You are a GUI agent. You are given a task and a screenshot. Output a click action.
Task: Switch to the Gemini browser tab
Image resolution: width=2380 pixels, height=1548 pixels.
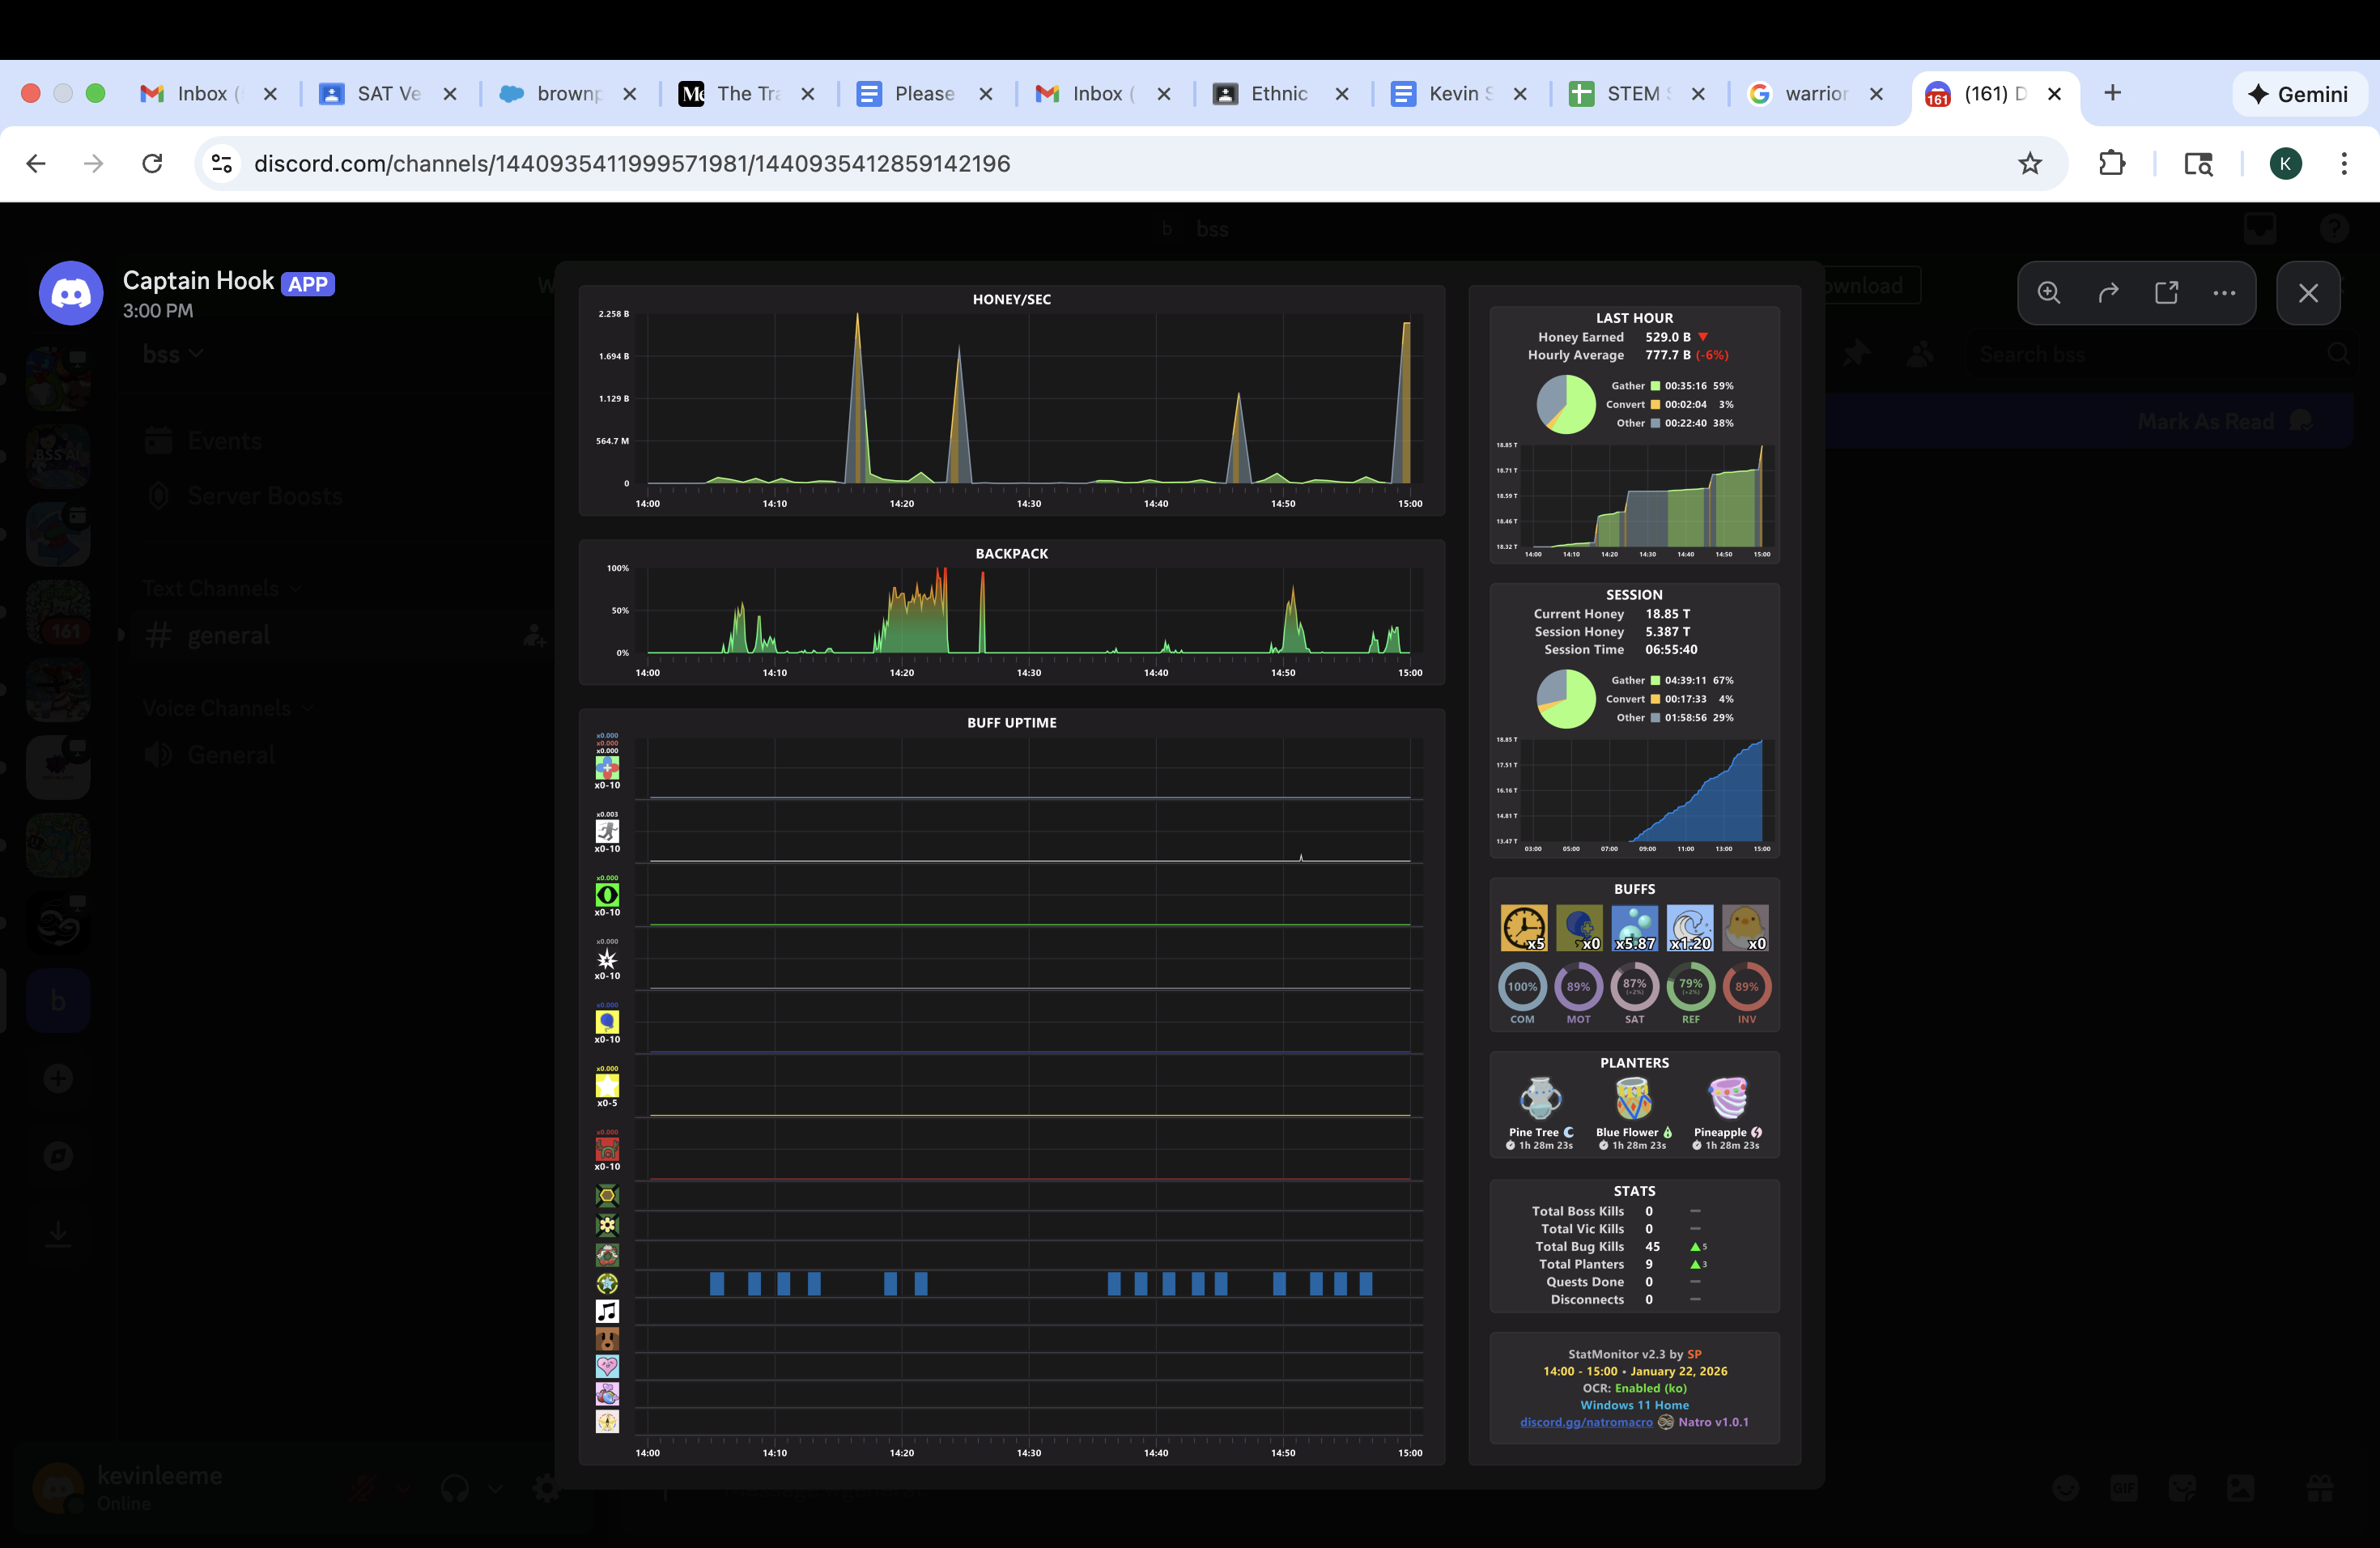point(2298,93)
